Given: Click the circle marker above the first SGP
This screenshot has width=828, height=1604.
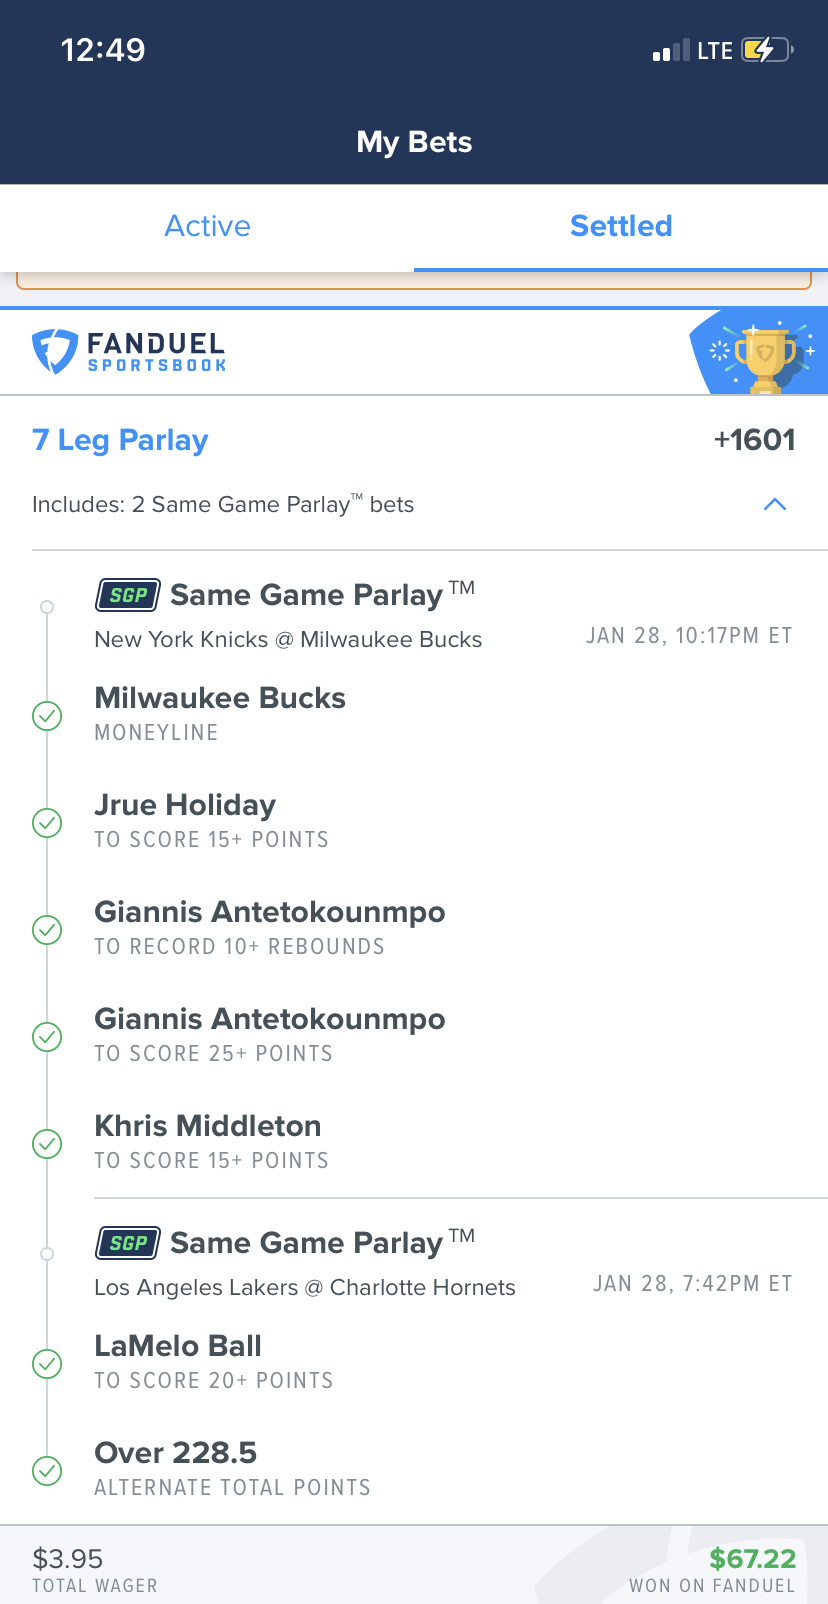Looking at the screenshot, I should (46, 606).
